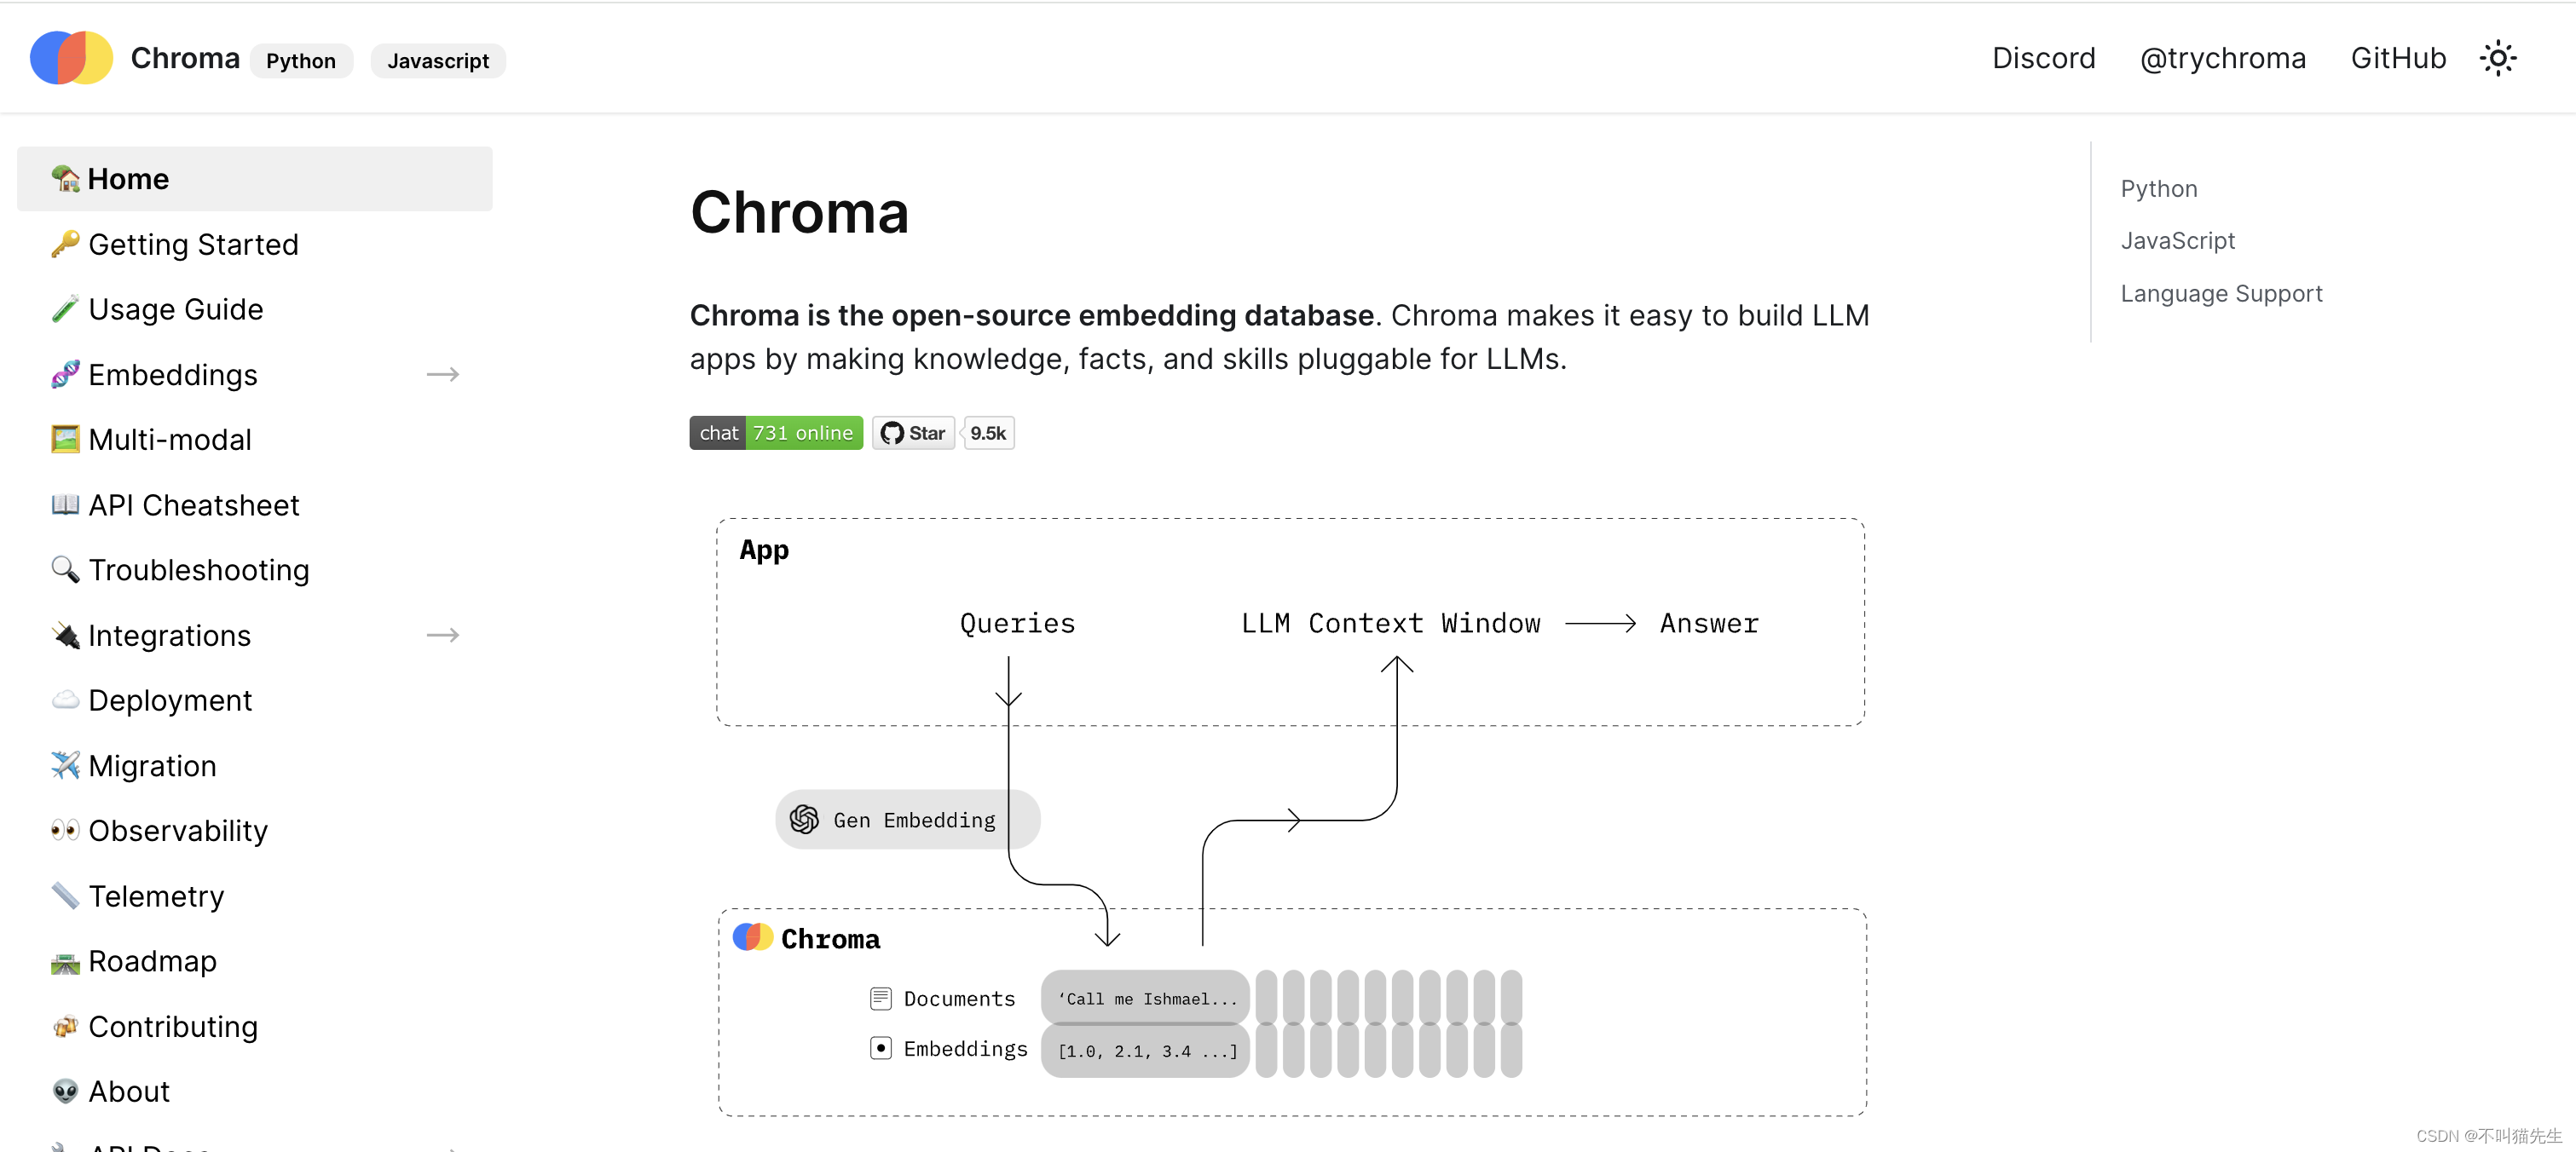Open the GitHub link in header

[x=2398, y=58]
